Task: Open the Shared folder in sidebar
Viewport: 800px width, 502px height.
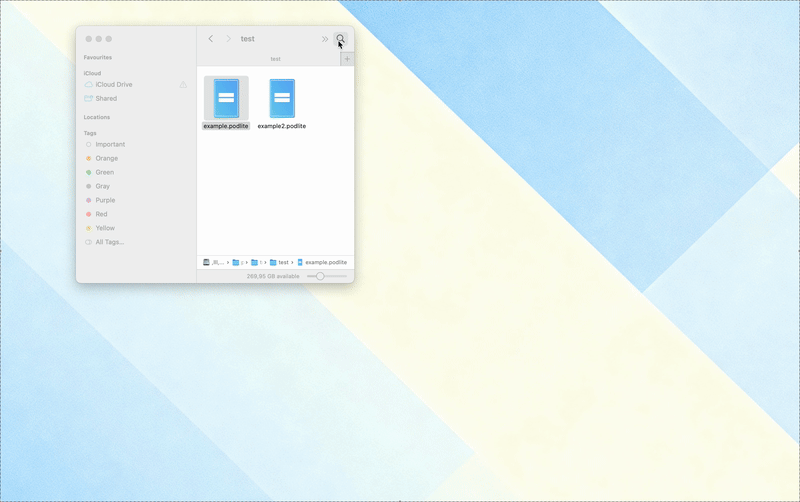Action: (106, 99)
